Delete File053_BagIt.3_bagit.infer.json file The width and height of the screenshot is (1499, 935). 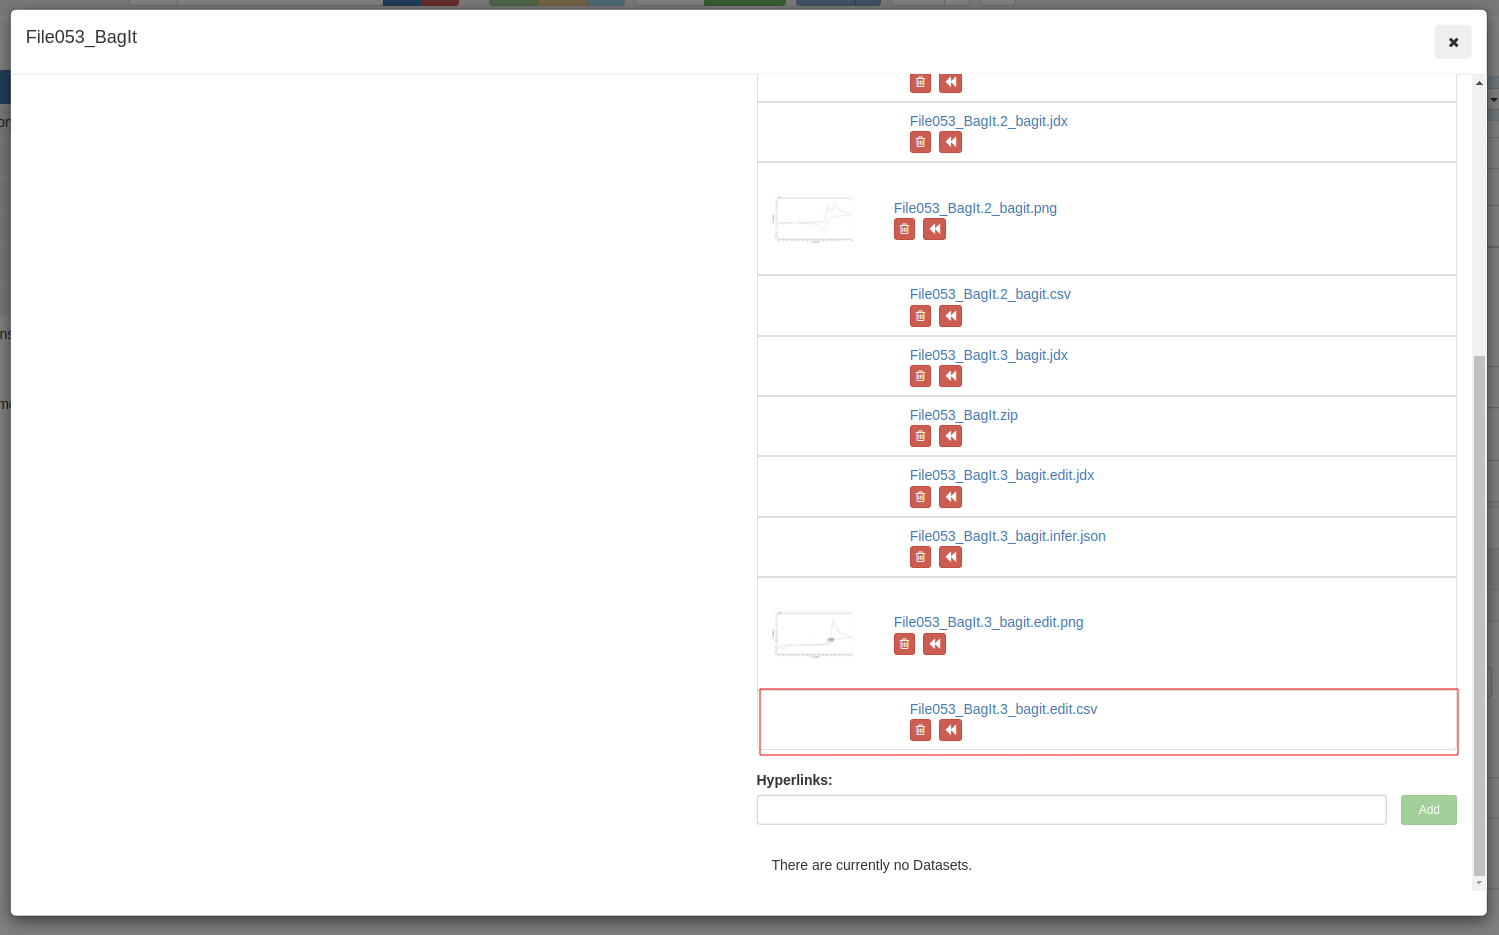[x=920, y=557]
